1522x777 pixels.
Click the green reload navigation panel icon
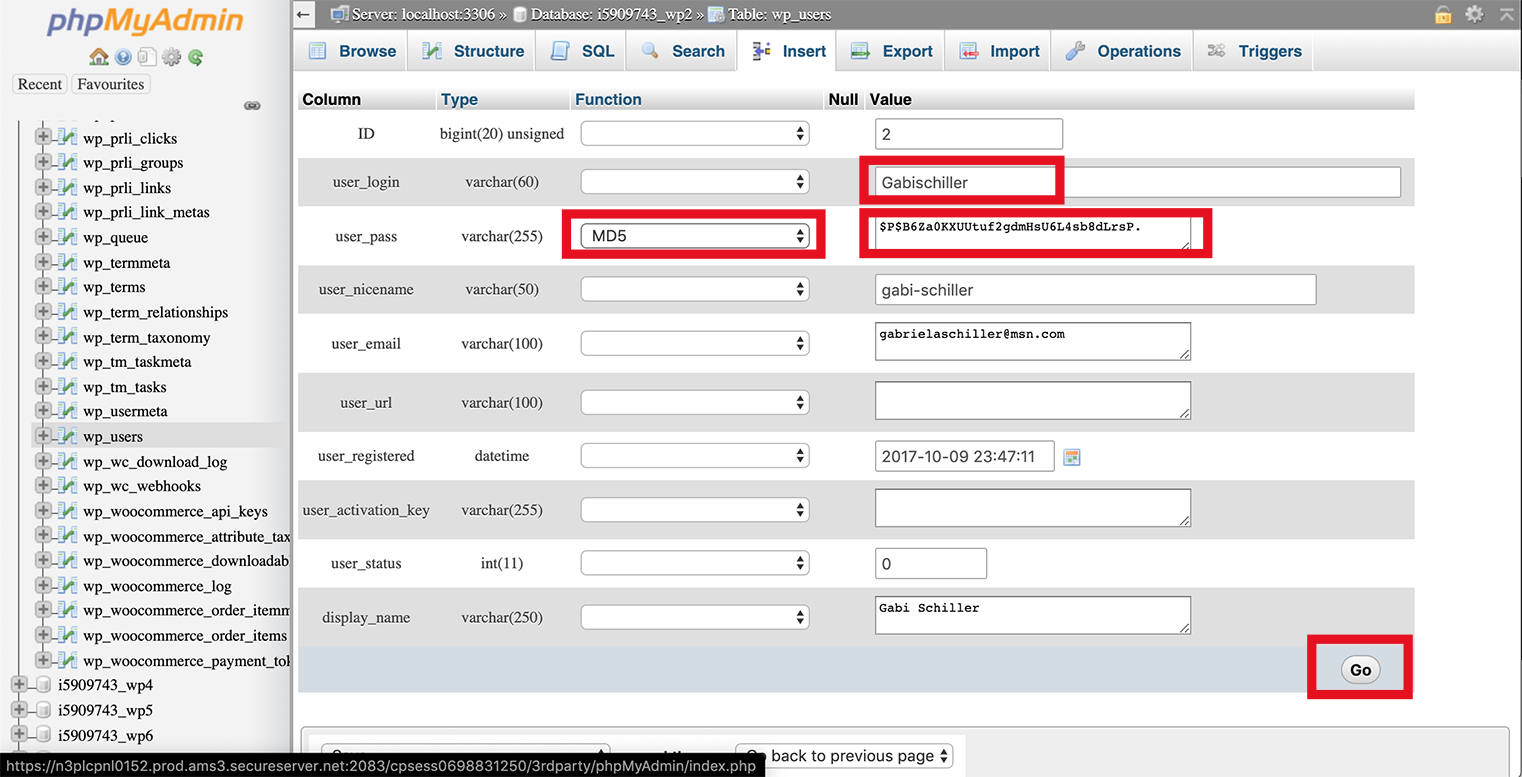click(196, 57)
